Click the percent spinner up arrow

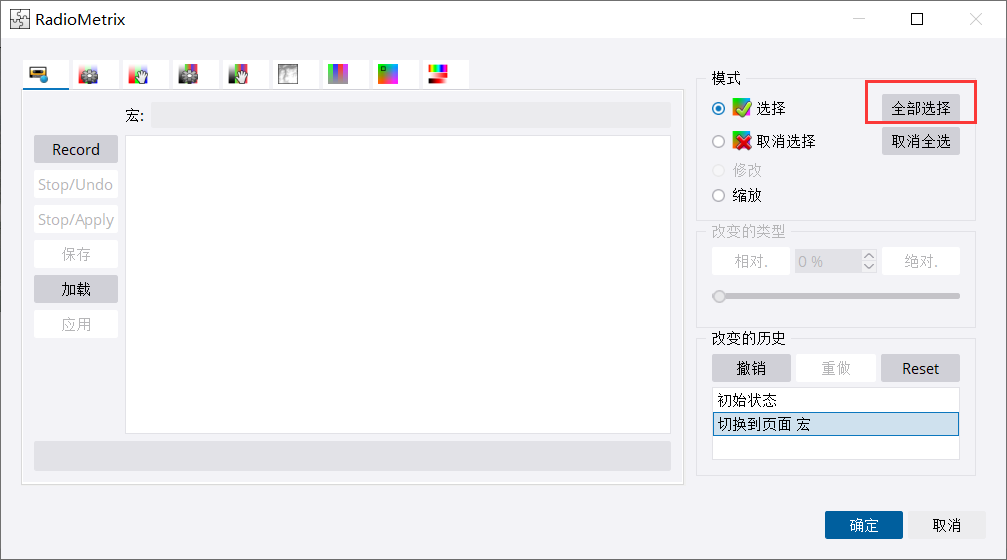869,256
